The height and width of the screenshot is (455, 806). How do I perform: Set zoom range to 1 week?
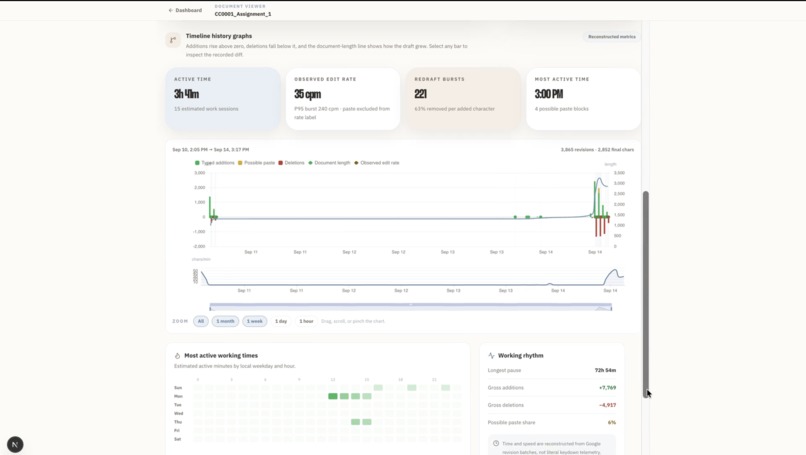255,321
